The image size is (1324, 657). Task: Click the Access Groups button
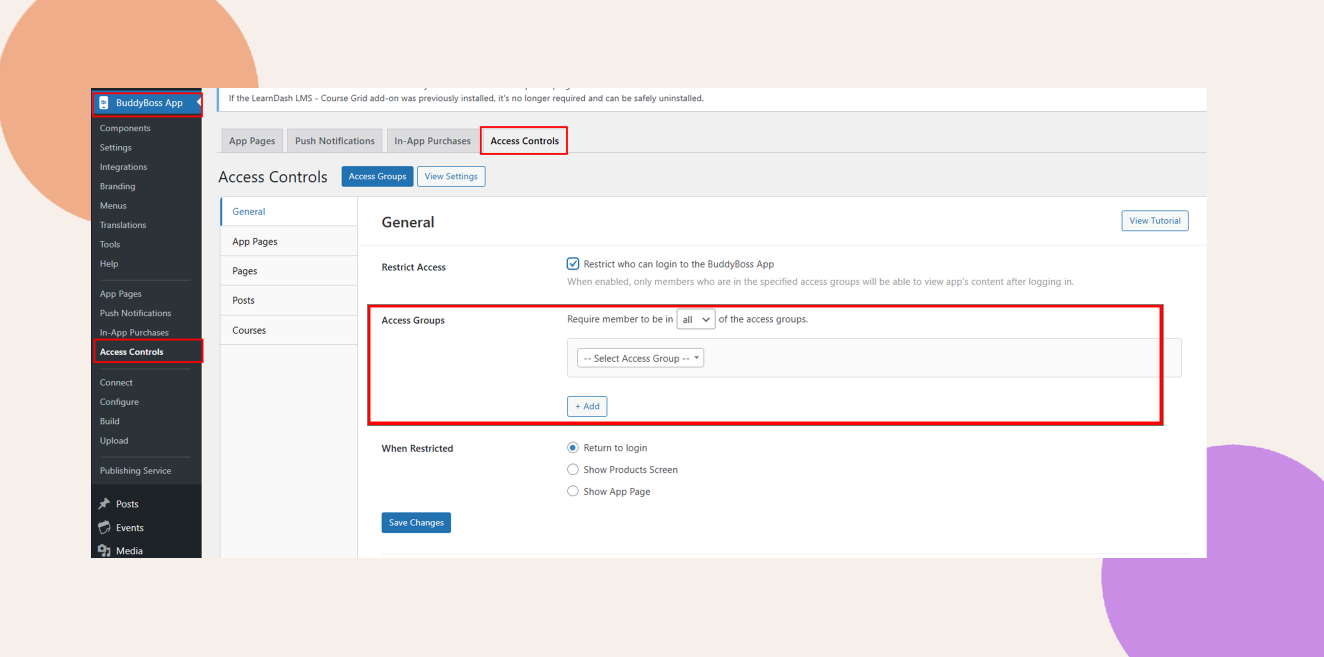click(x=377, y=176)
